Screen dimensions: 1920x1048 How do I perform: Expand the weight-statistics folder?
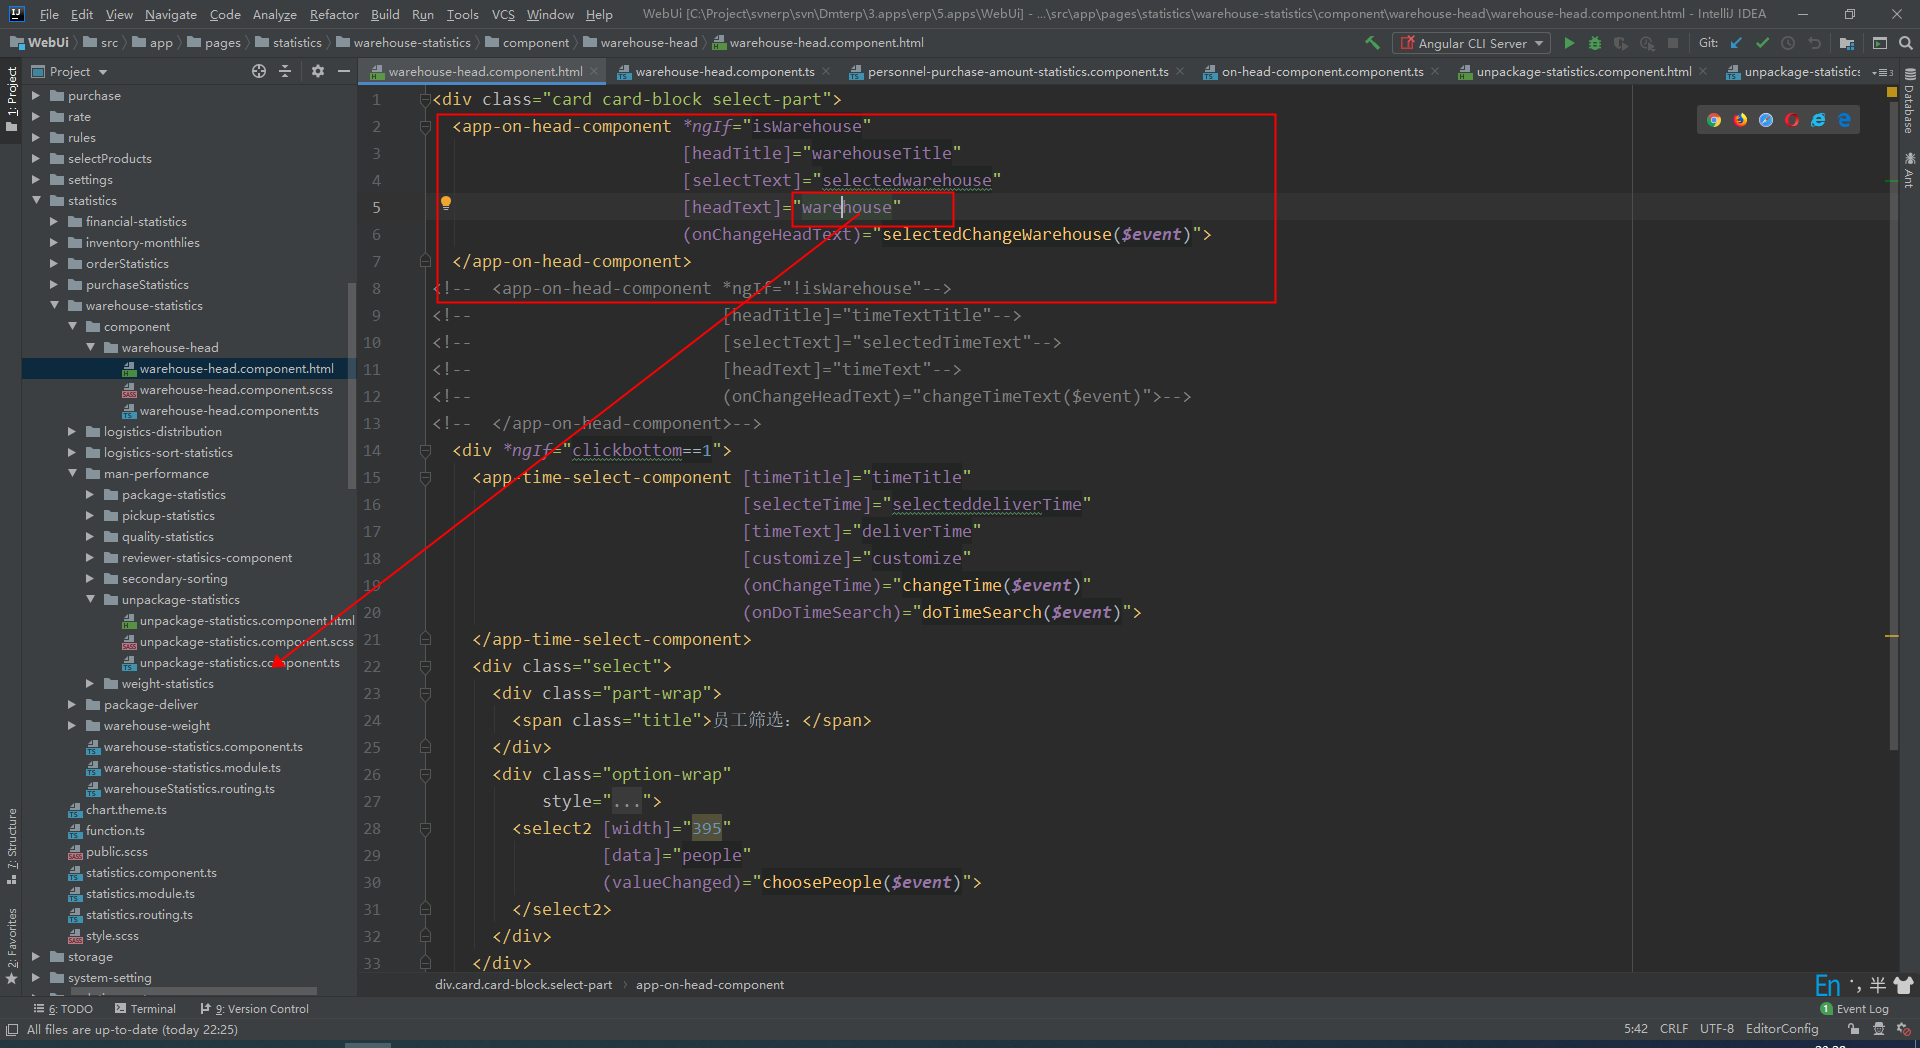(90, 683)
